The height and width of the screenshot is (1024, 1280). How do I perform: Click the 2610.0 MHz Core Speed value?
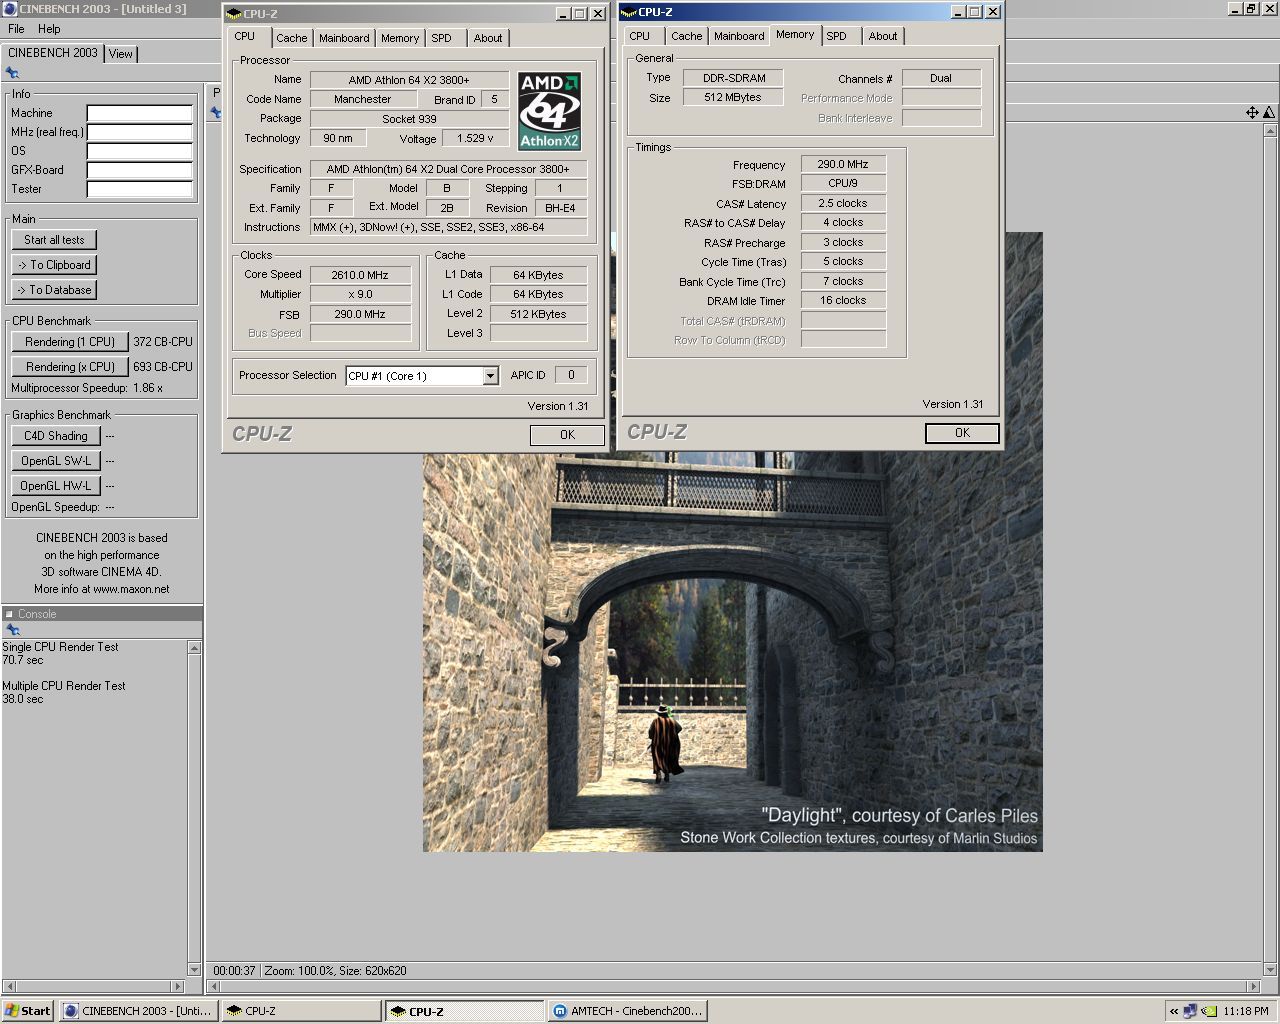[360, 275]
